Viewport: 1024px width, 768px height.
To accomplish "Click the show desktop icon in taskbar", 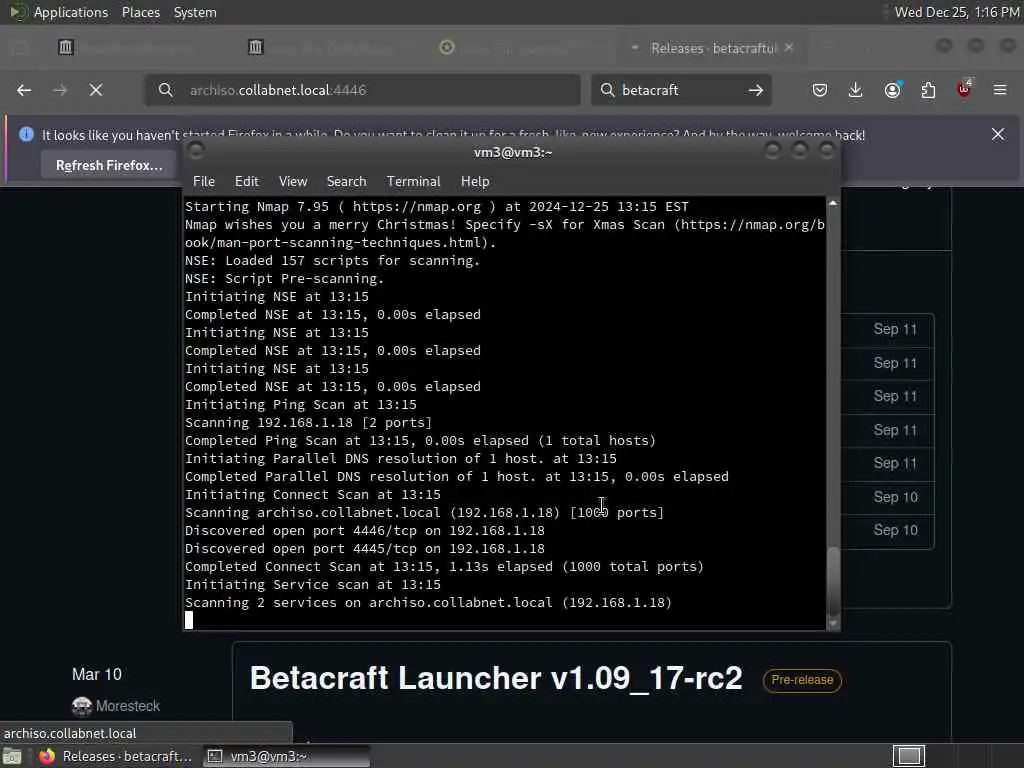I will point(12,757).
